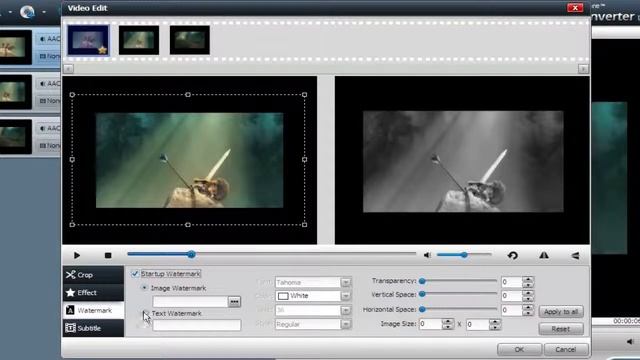
Task: Click the Transparency value stepper
Action: 528,282
